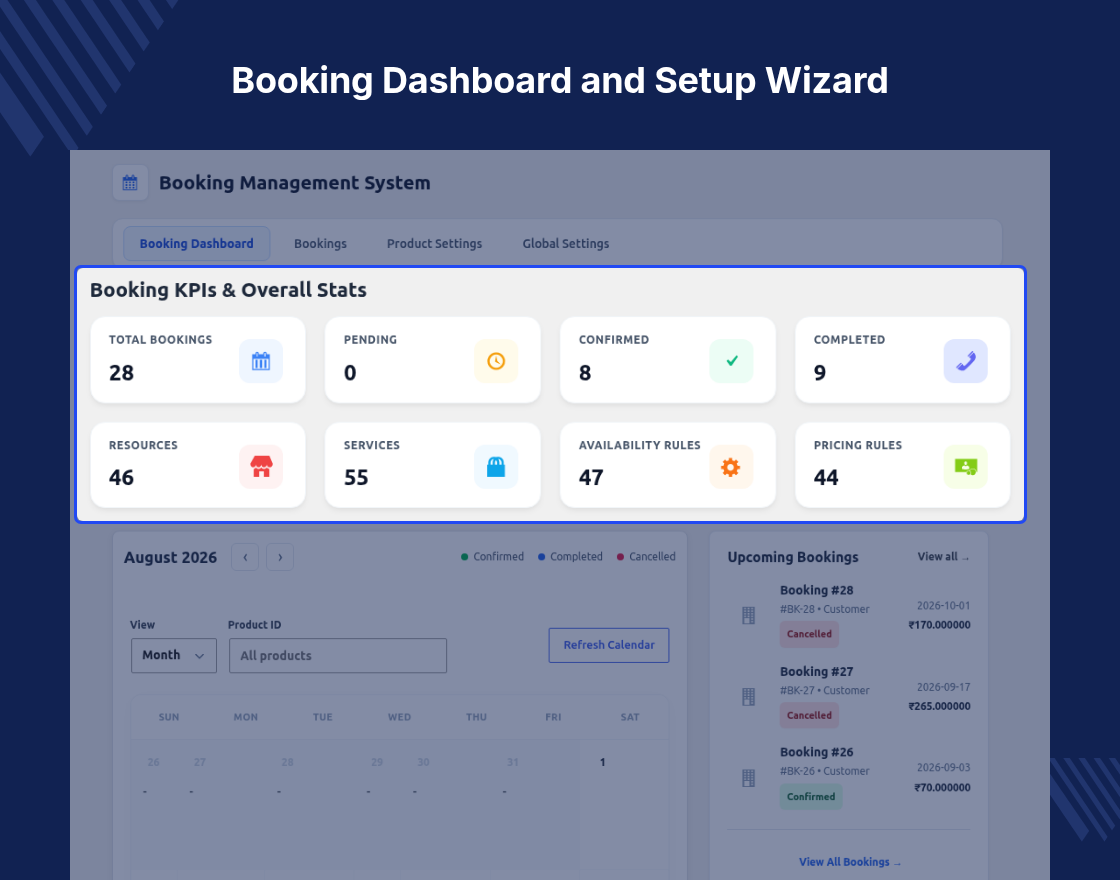
Task: Click the building icon beside Booking #26
Action: (748, 778)
